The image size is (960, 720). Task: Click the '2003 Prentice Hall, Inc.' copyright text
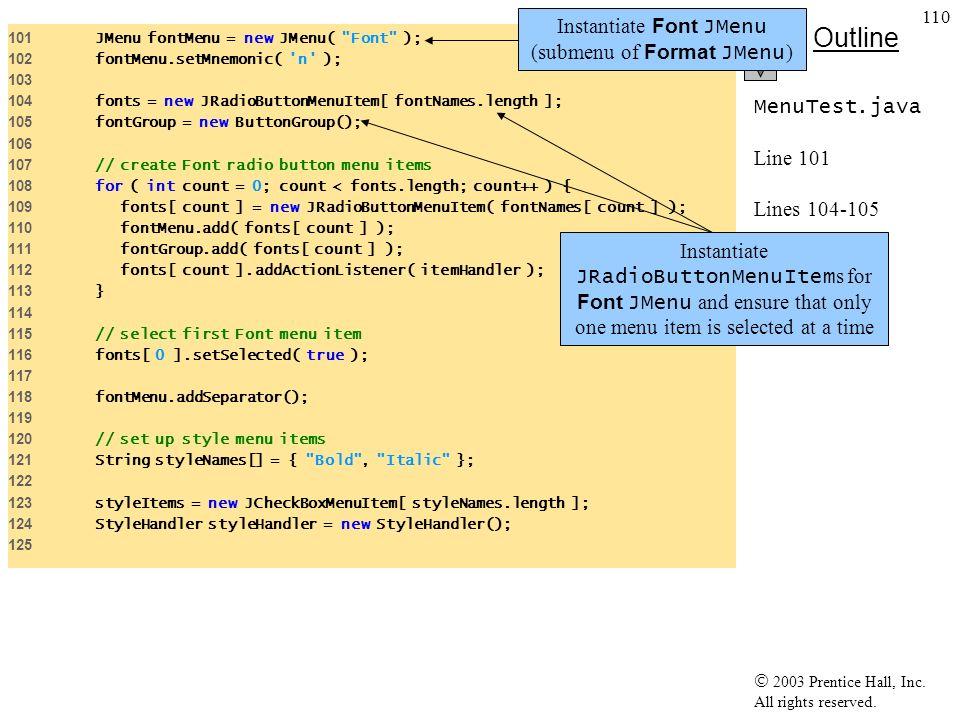839,681
